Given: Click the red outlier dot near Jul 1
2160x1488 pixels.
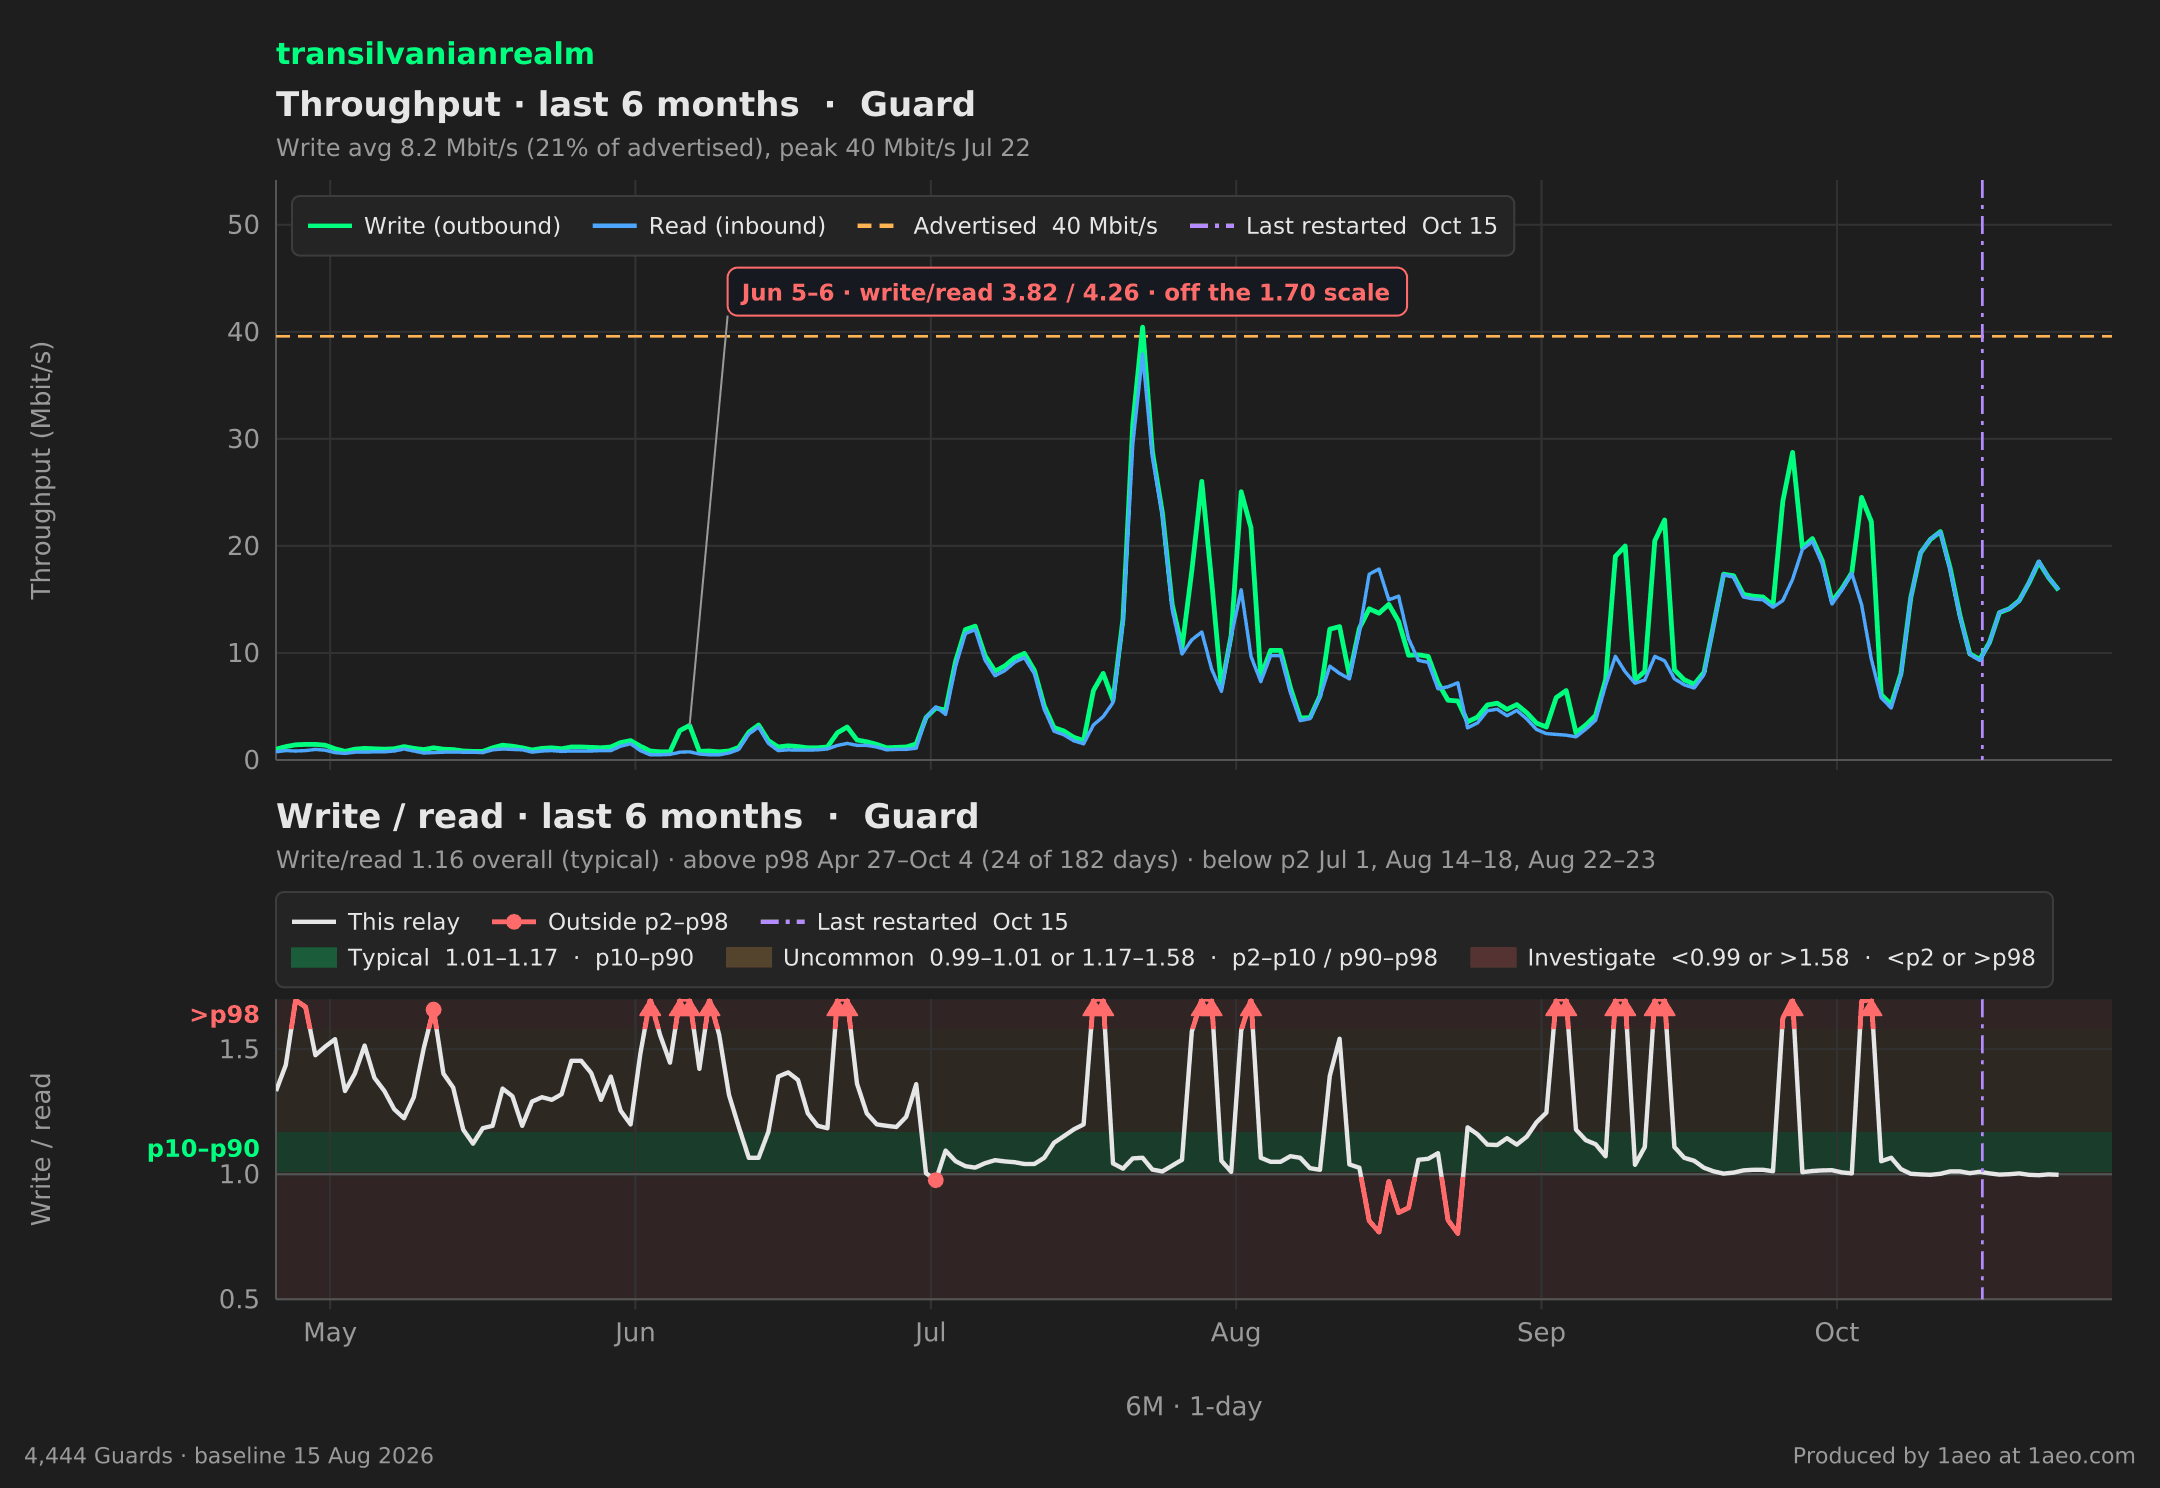Looking at the screenshot, I should (x=935, y=1180).
